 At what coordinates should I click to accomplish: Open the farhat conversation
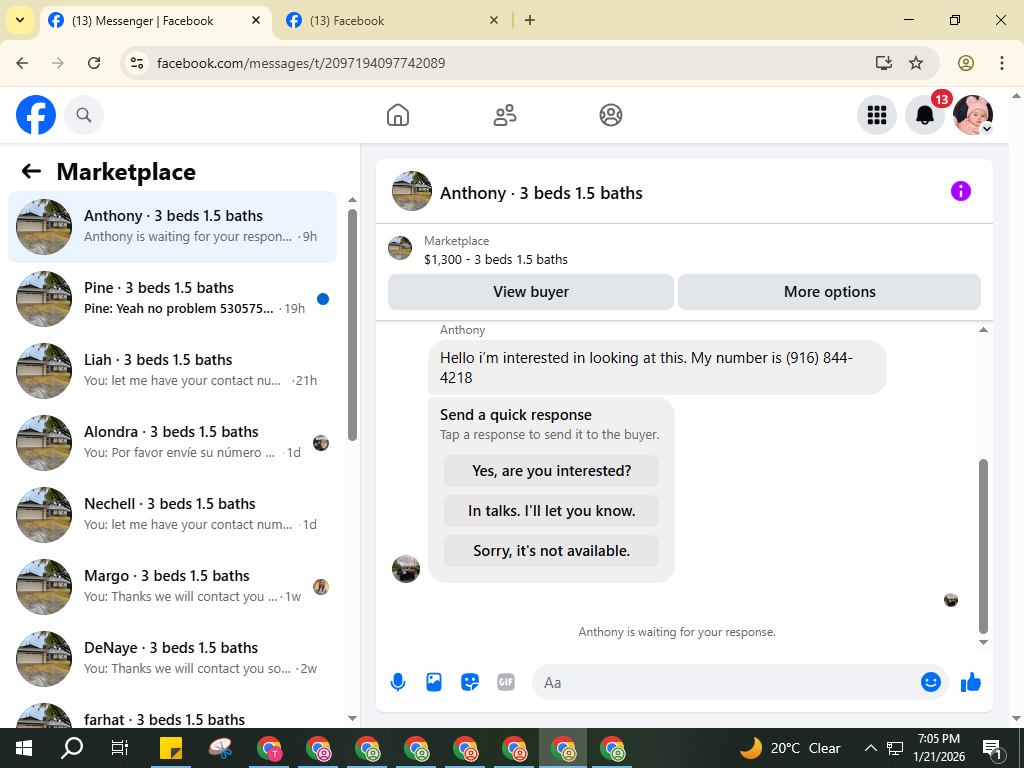coord(172,714)
